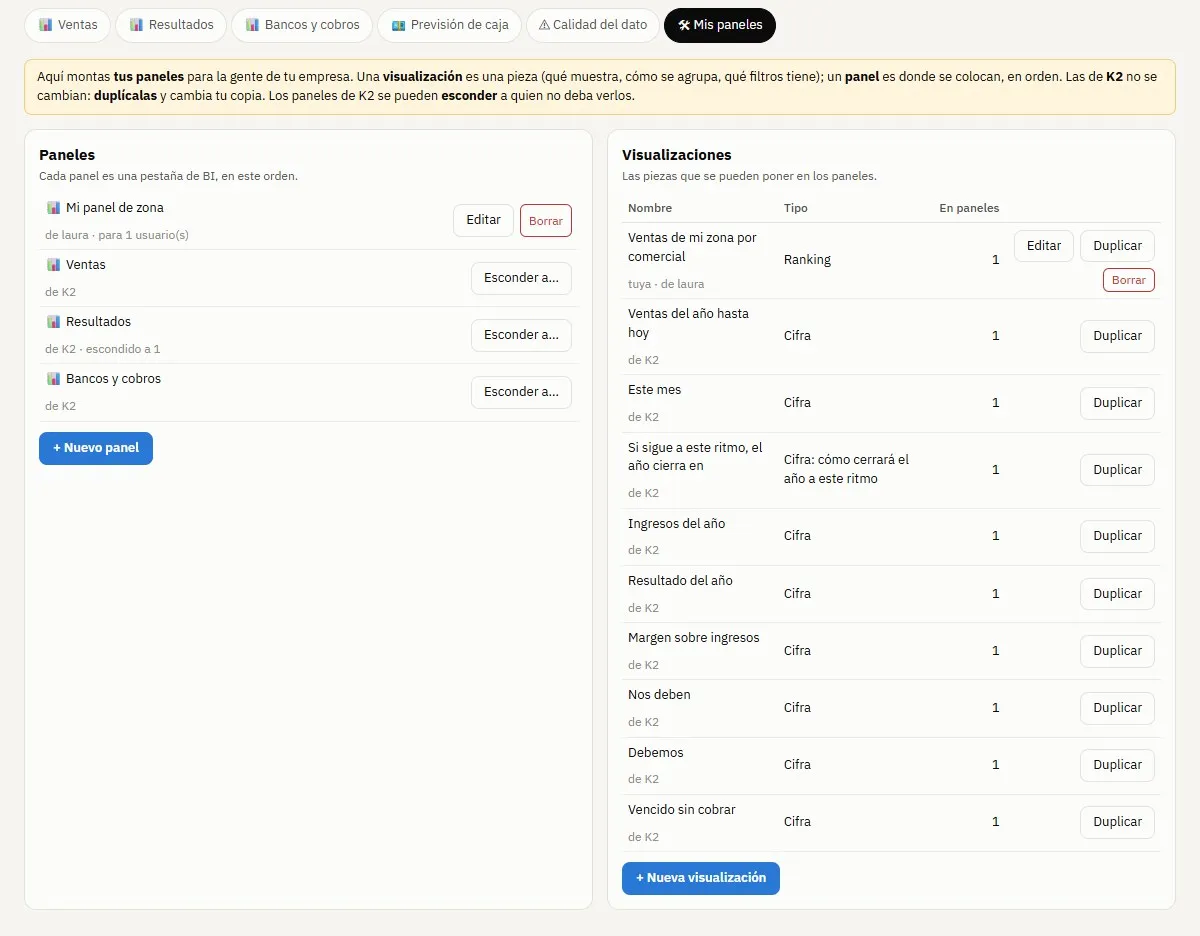Duplicate the Este mes visualization
This screenshot has width=1200, height=936.
pos(1117,403)
